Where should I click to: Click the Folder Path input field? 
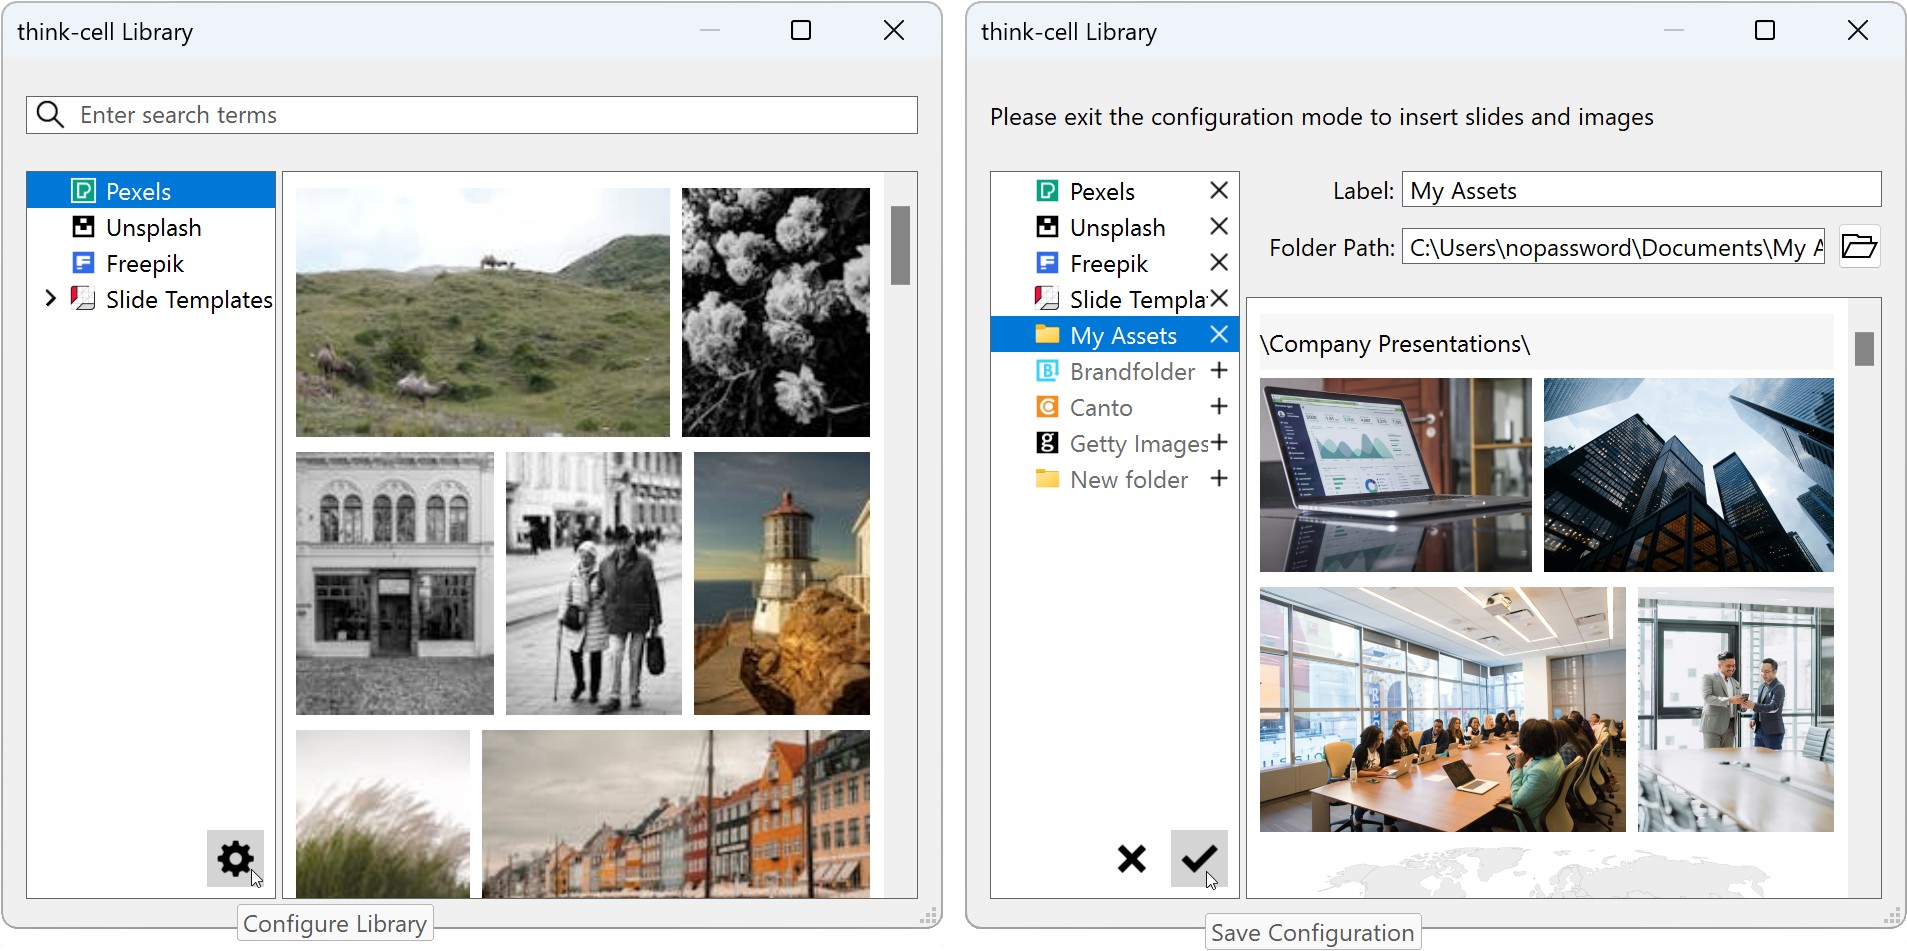tap(1612, 247)
